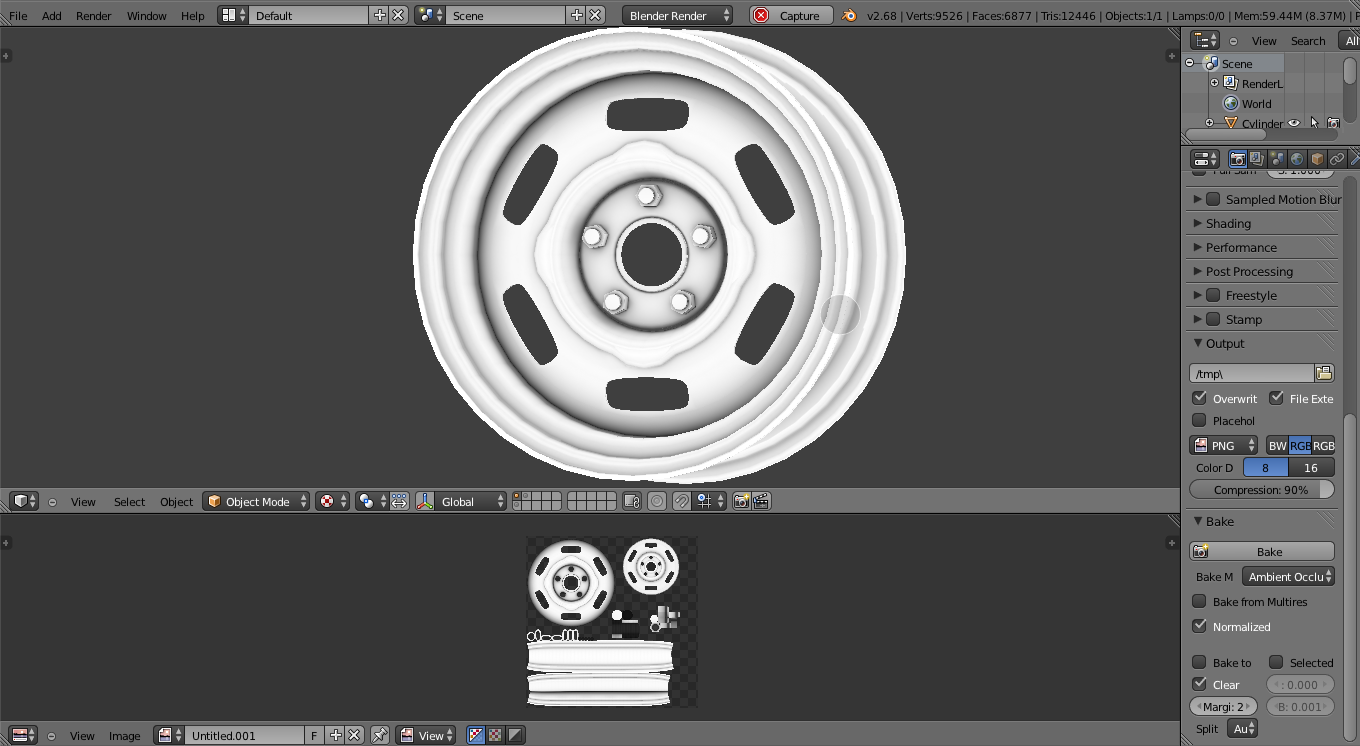Open the pivot point selector
The height and width of the screenshot is (746, 1360).
(371, 501)
